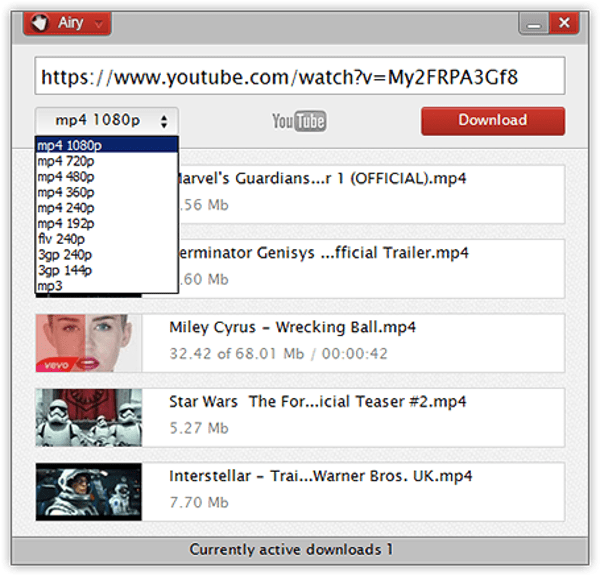Choose mp4 240p in the list
Screen dimensions: 600x576
(106, 208)
